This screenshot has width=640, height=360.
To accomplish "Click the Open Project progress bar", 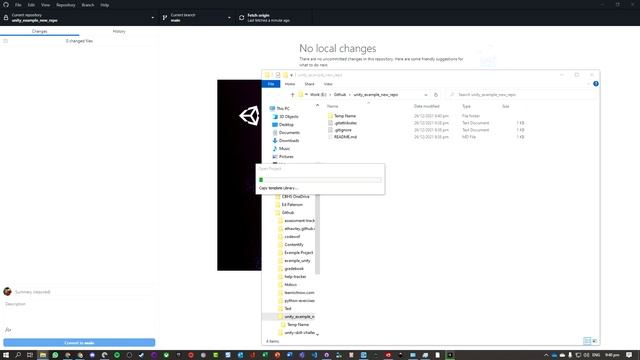I will coord(320,180).
